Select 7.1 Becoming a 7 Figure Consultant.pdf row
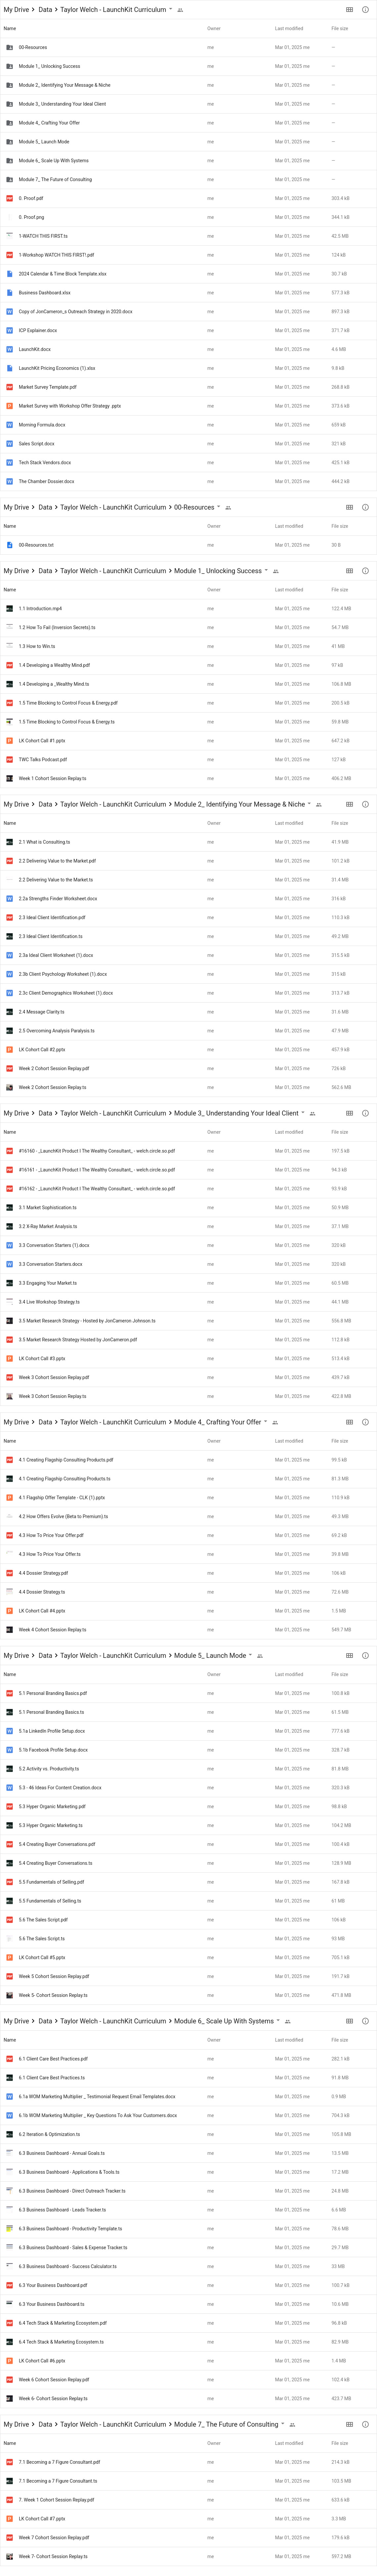The height and width of the screenshot is (2576, 377). tap(188, 2462)
